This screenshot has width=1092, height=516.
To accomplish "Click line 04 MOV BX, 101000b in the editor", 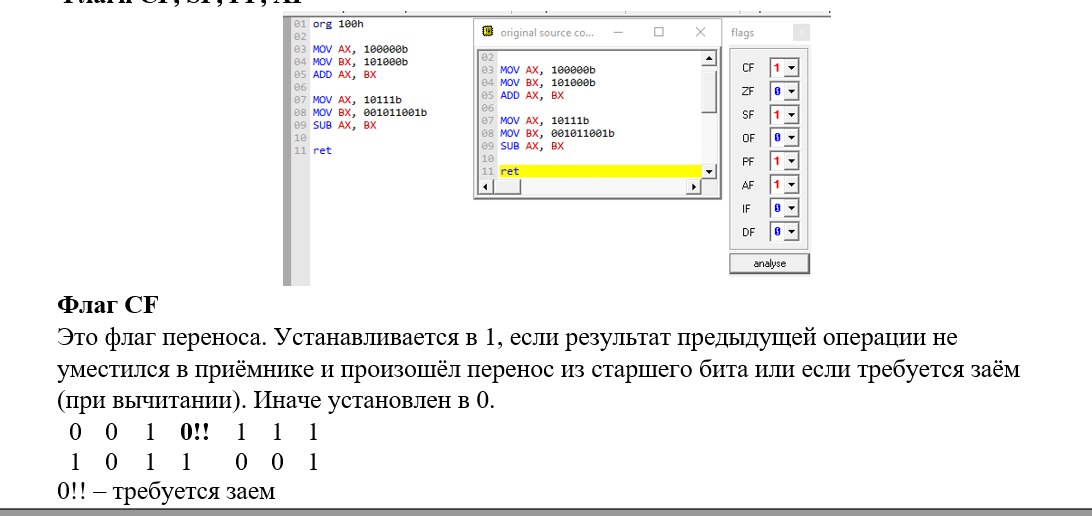I will click(360, 62).
